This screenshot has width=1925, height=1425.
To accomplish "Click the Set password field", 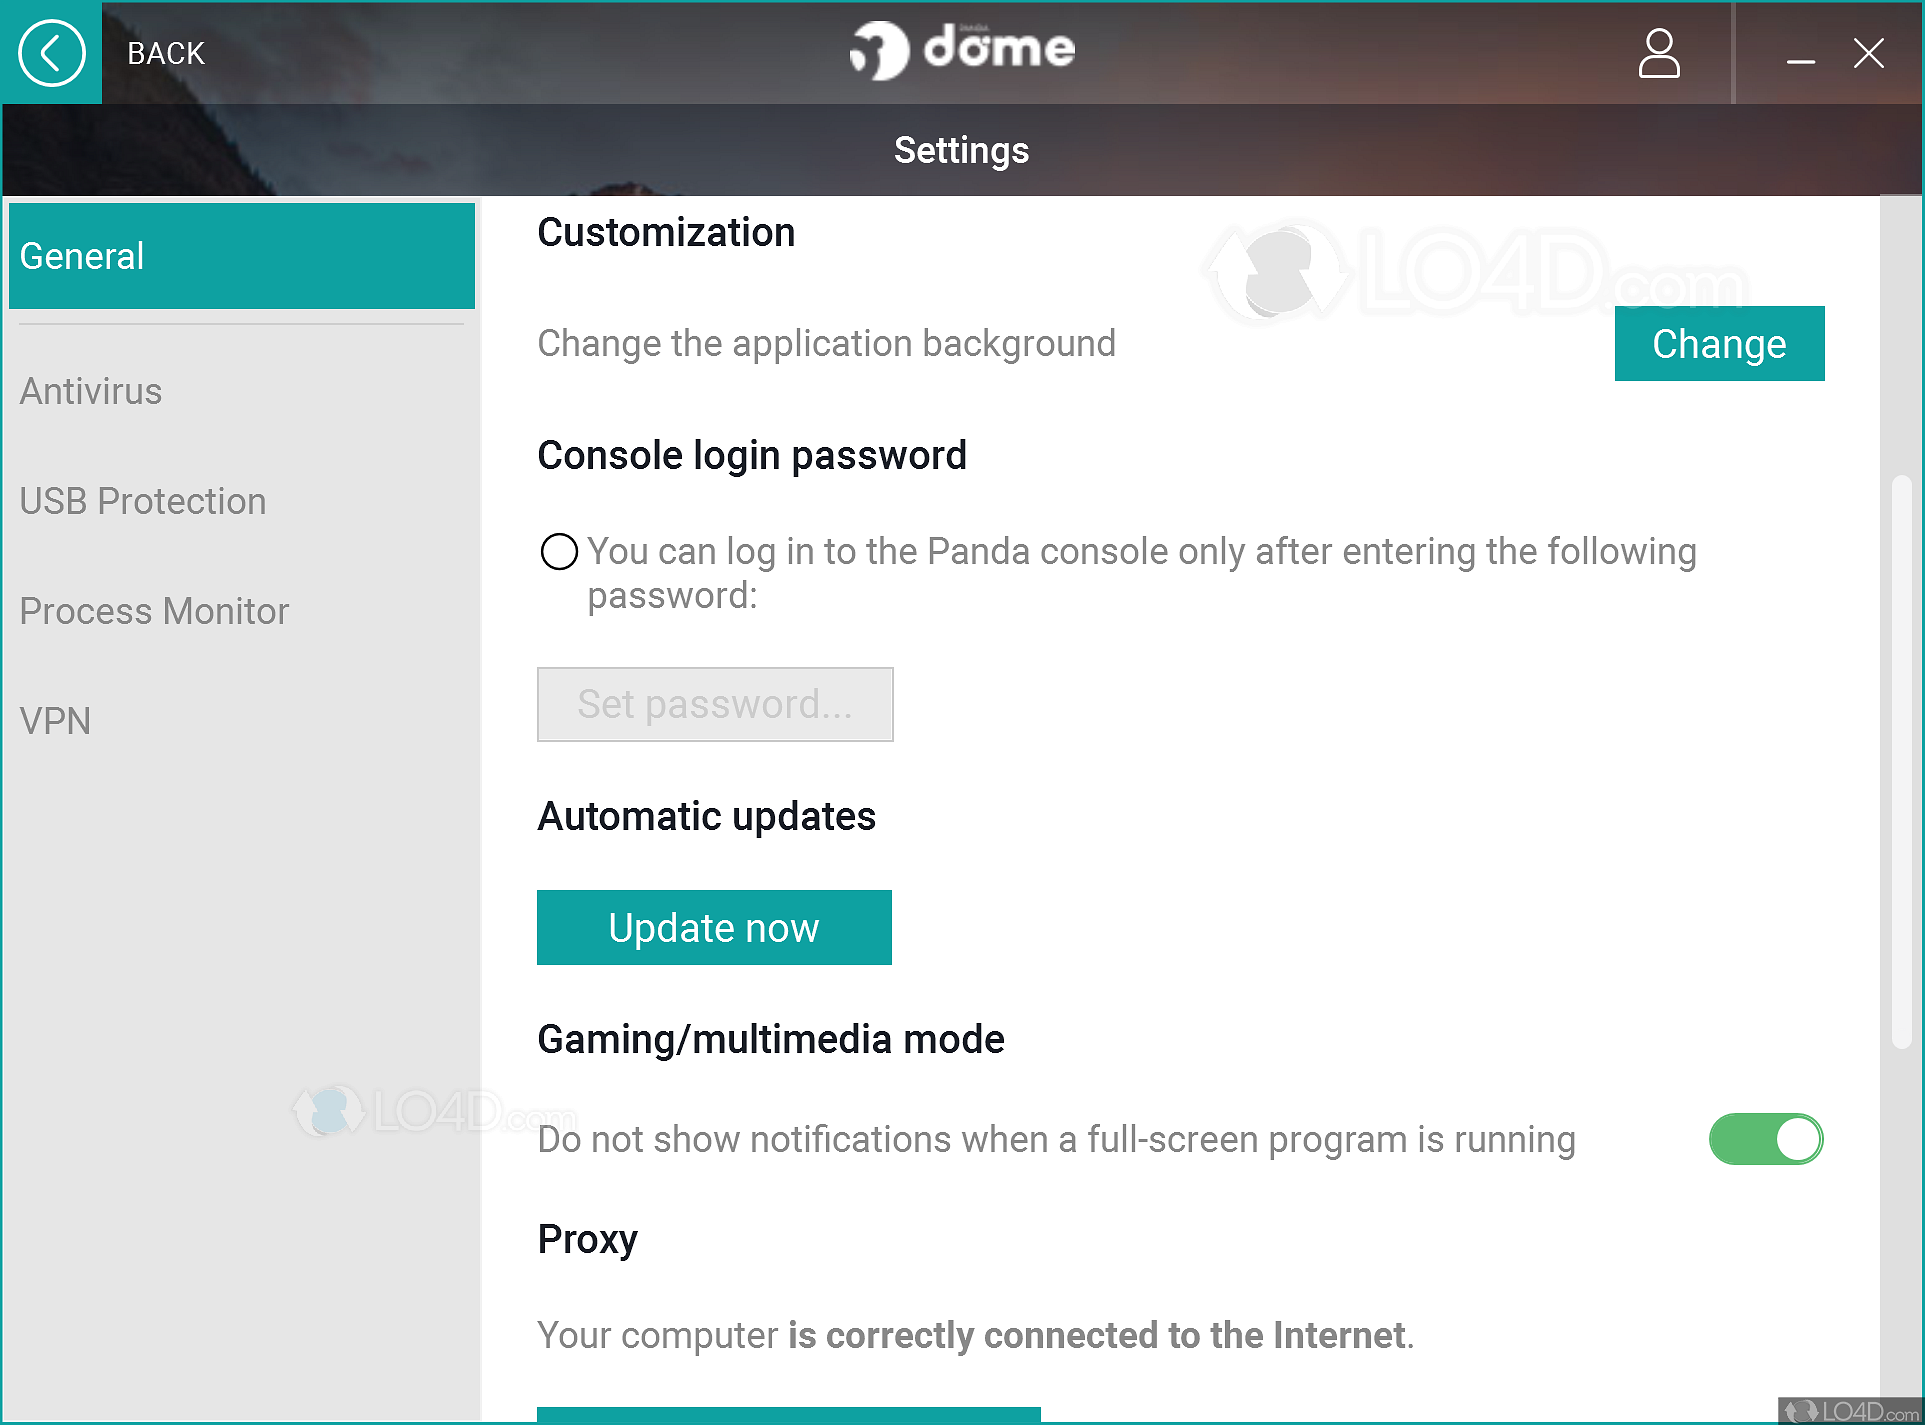I will pyautogui.click(x=714, y=704).
